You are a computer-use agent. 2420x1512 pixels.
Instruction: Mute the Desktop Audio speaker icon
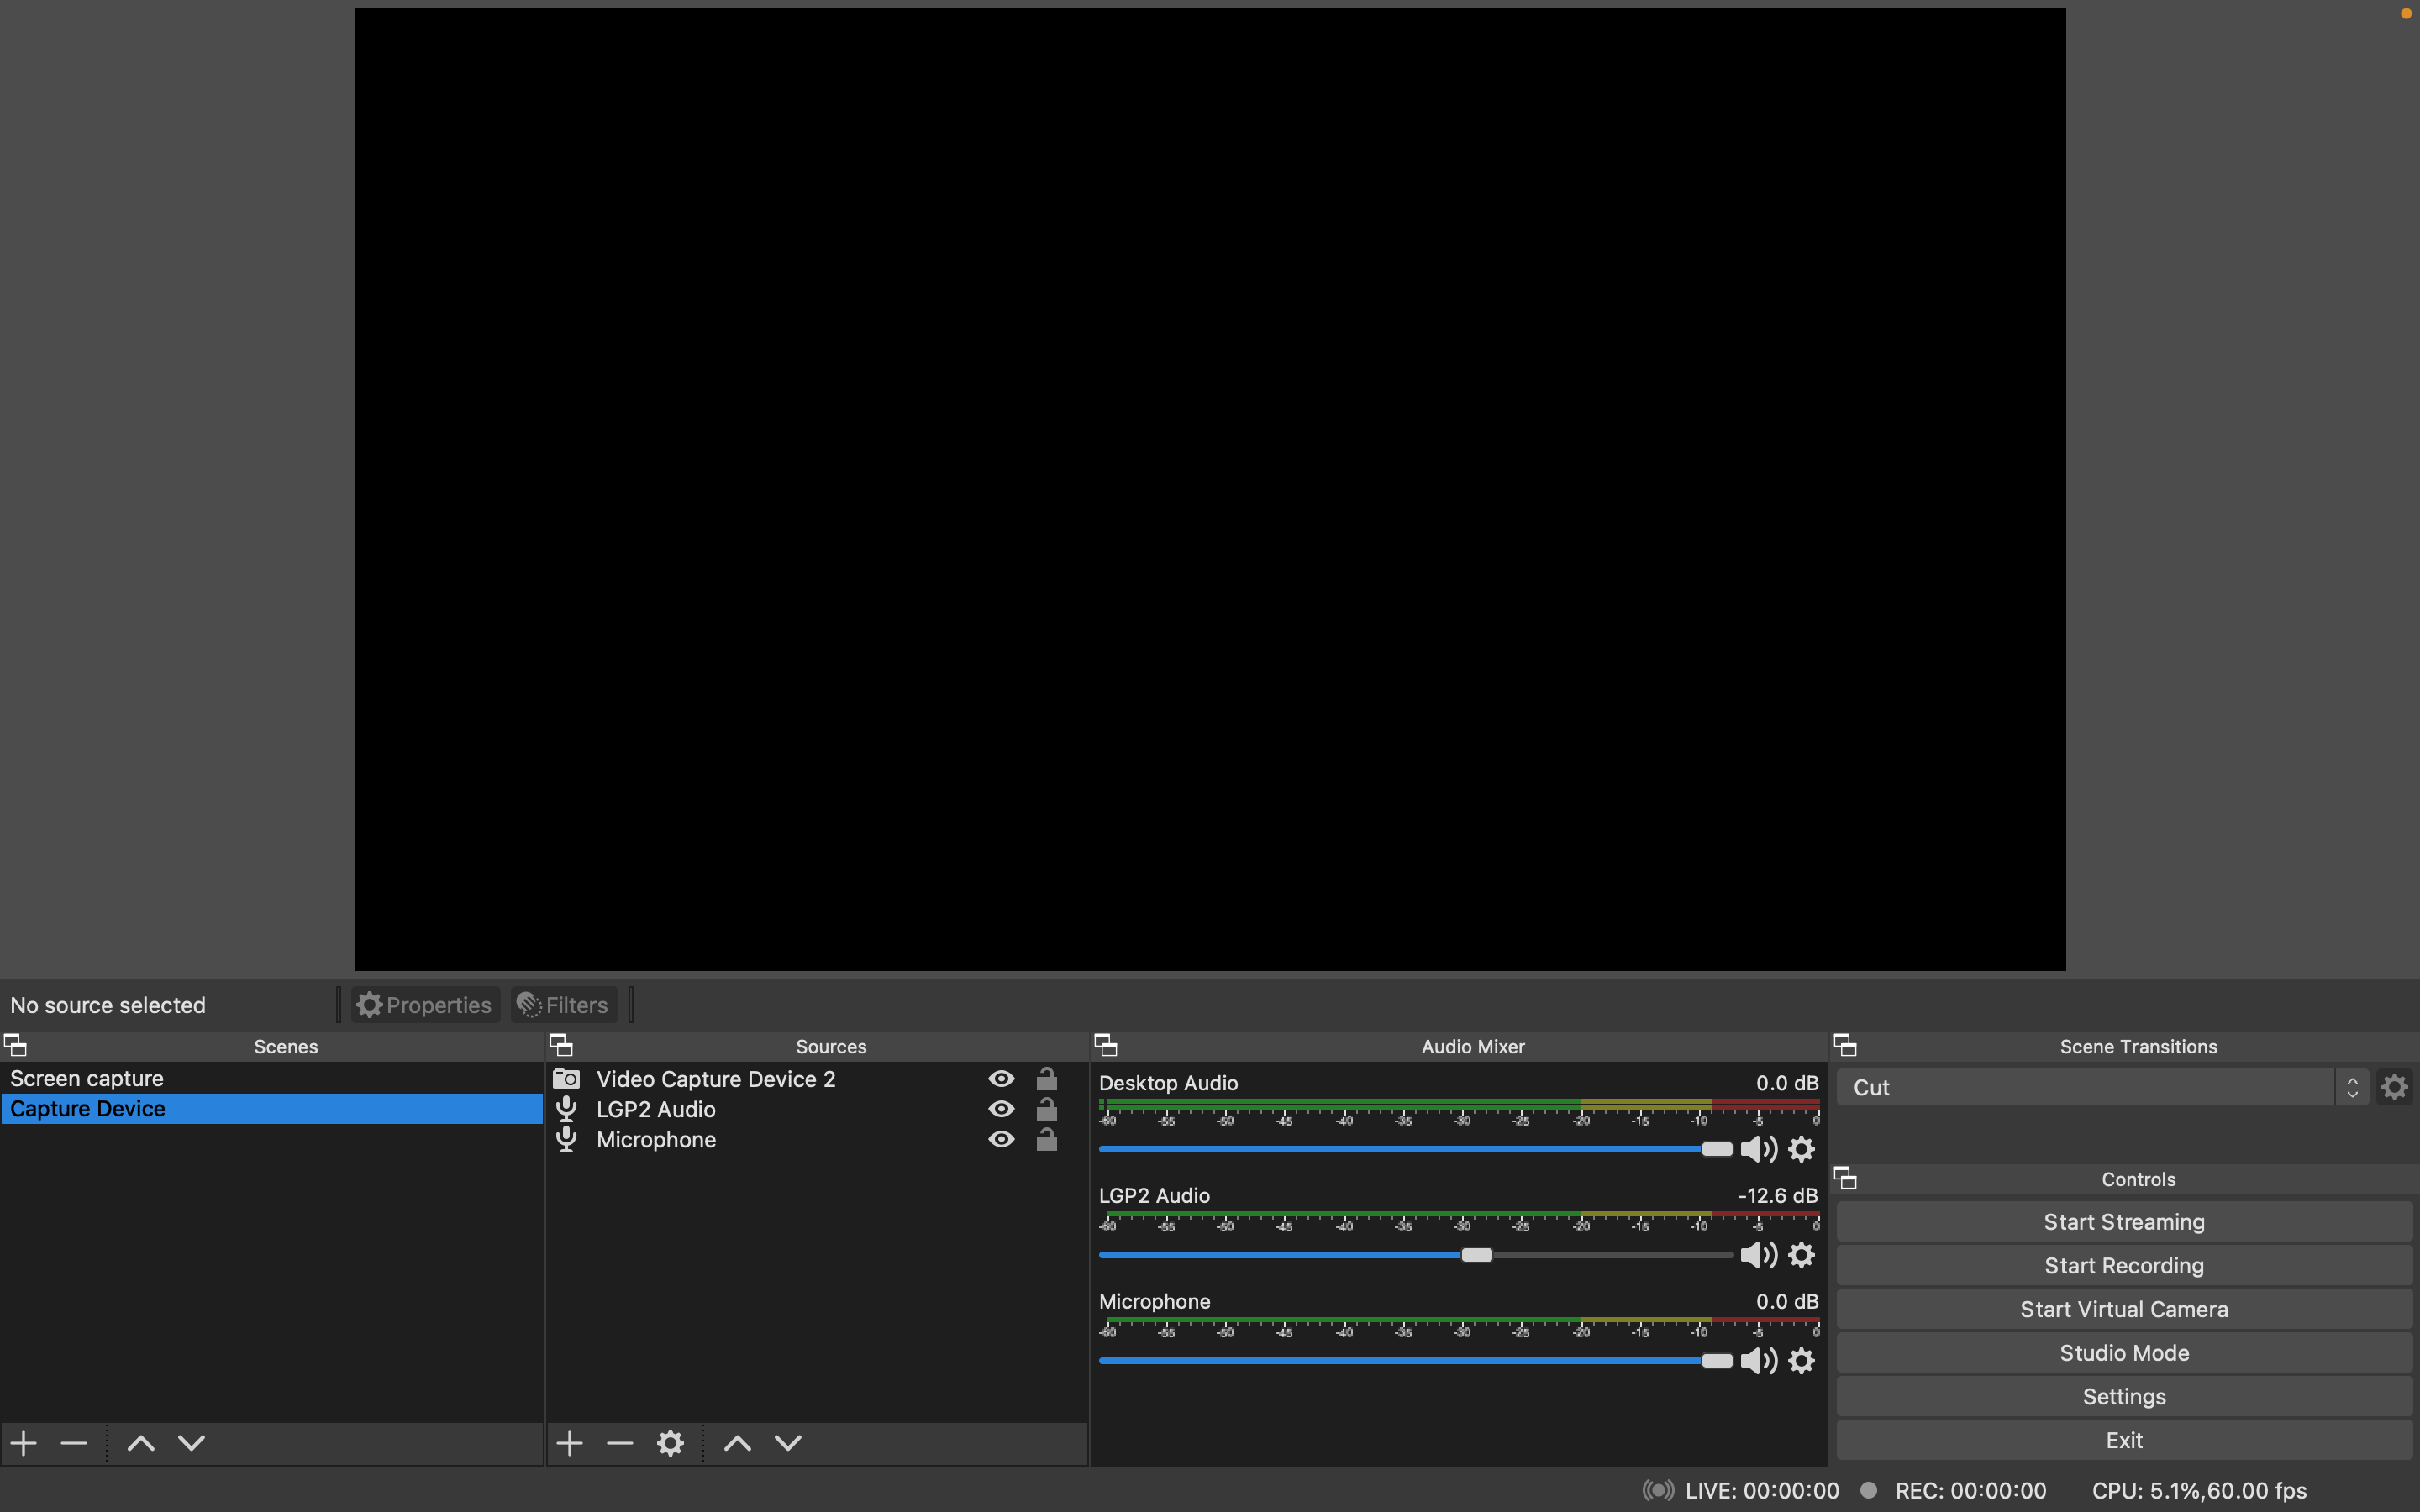(x=1757, y=1149)
